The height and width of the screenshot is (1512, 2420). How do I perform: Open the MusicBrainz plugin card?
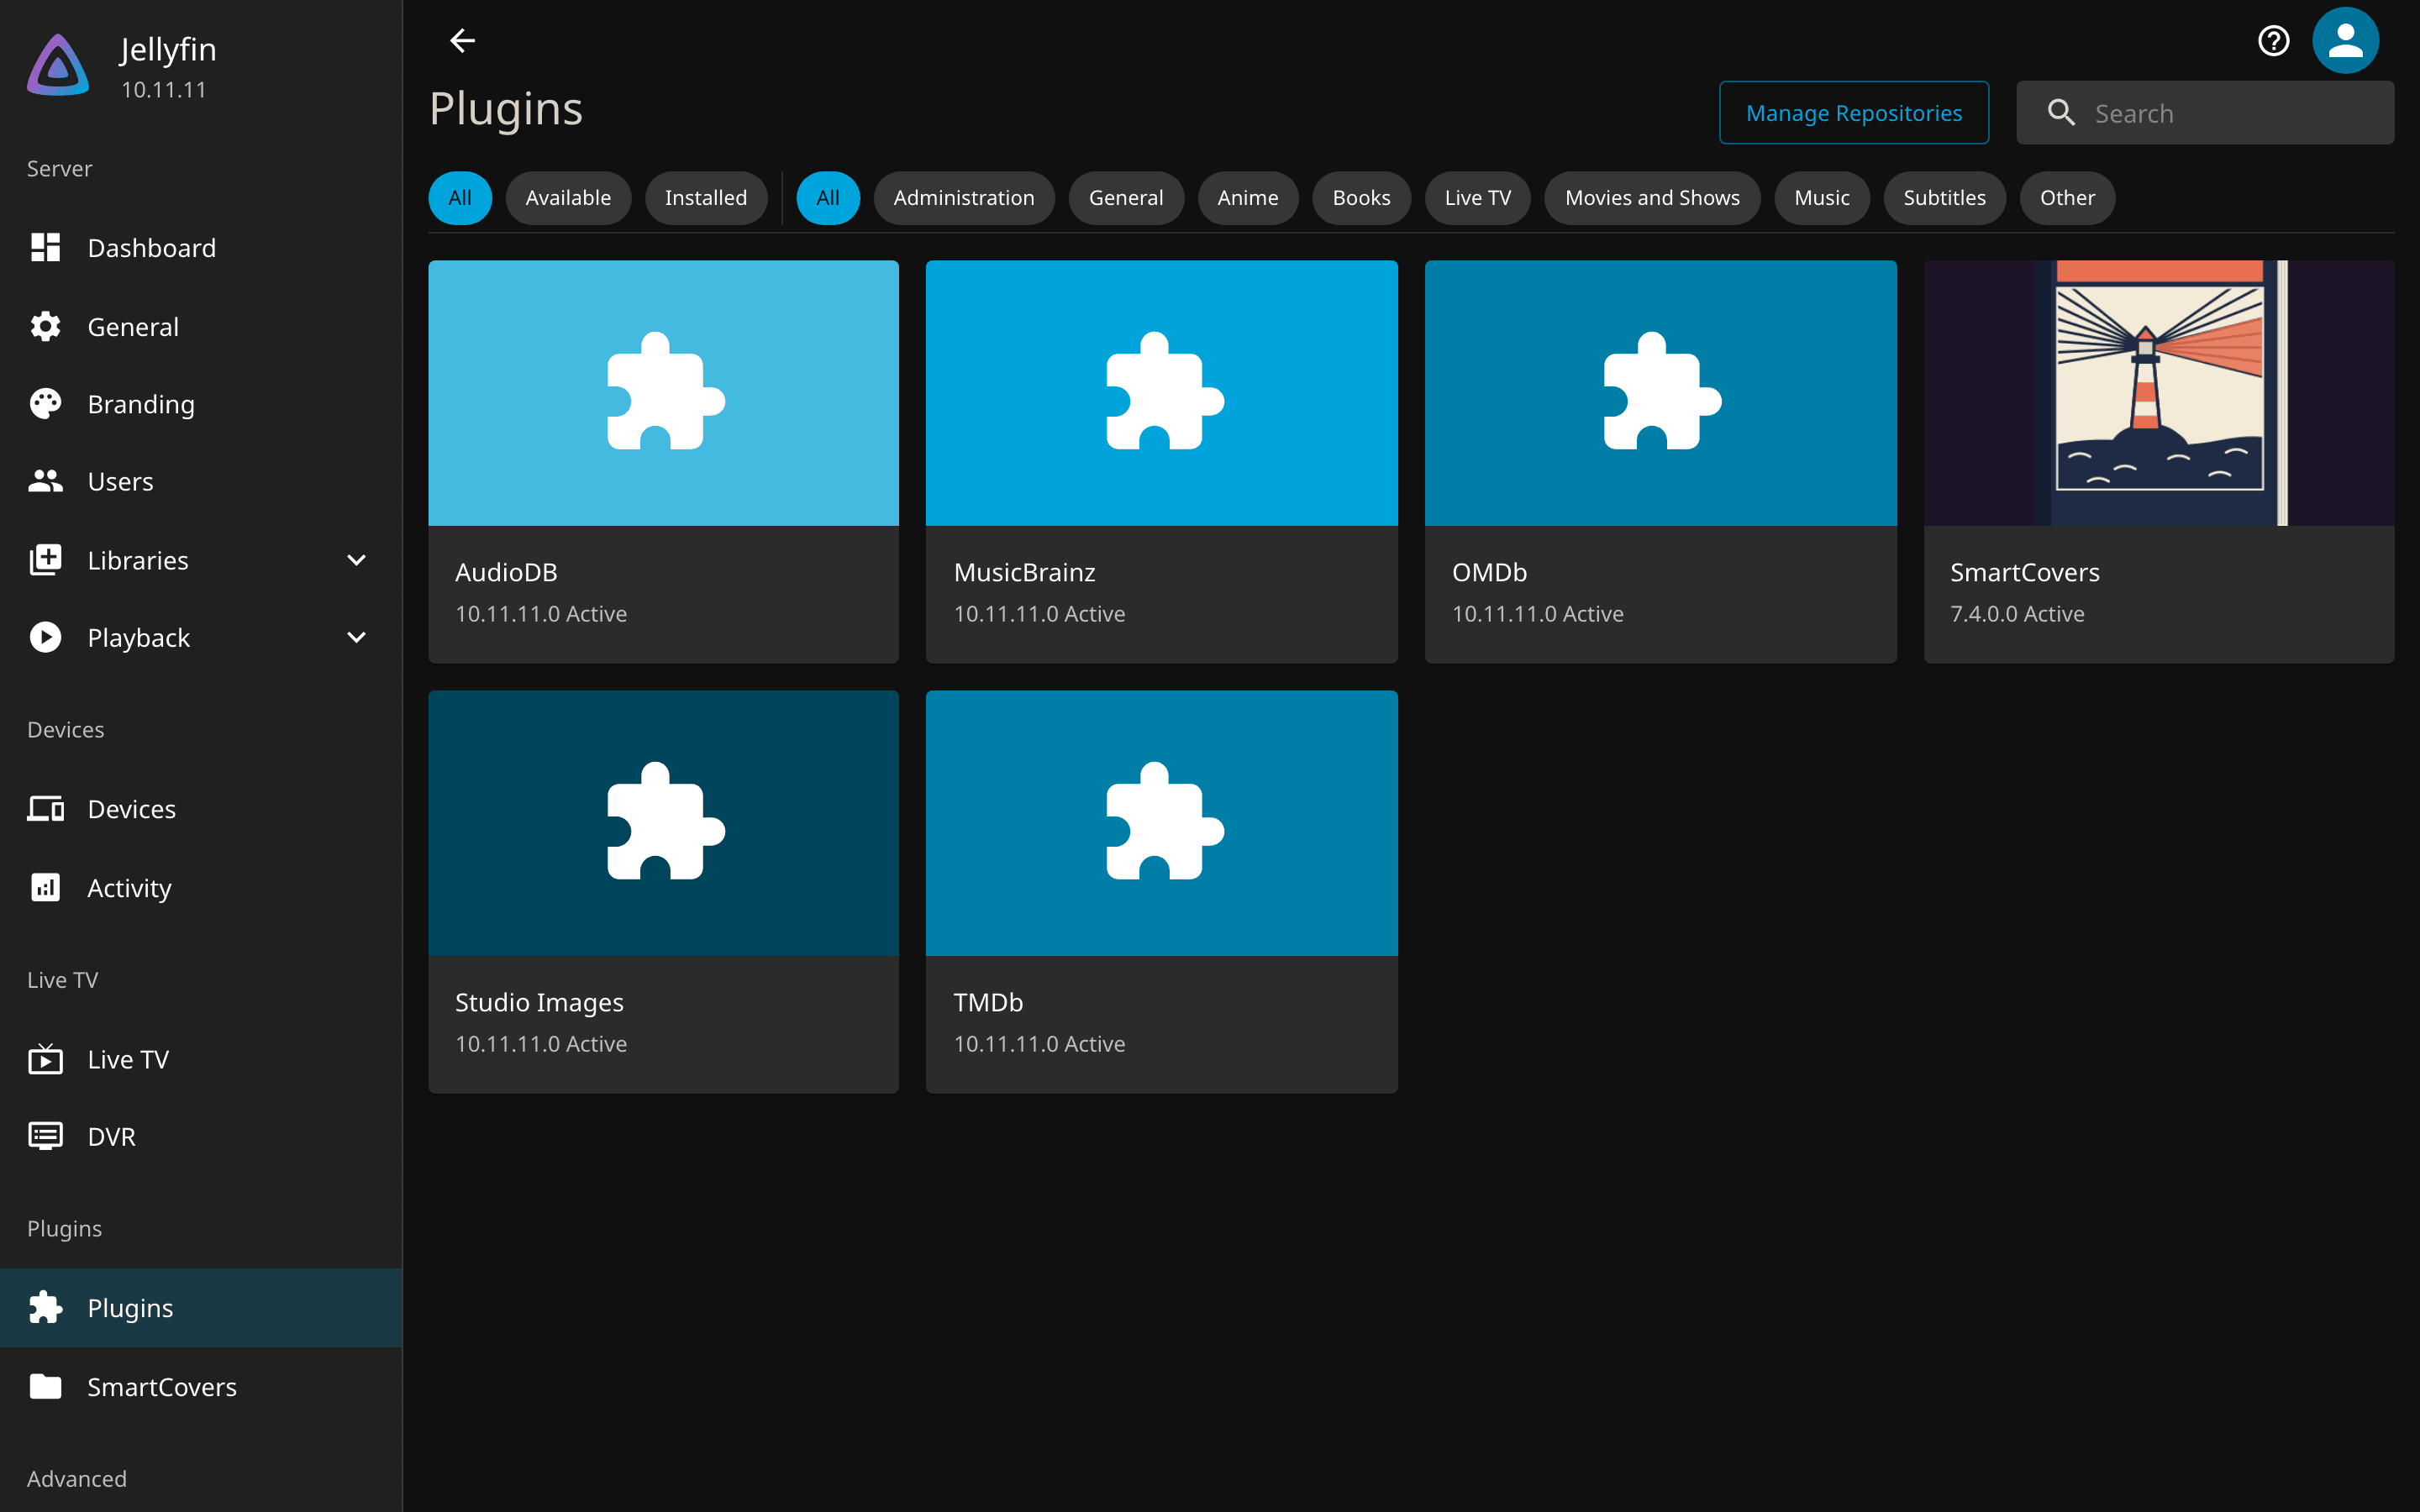click(x=1162, y=461)
